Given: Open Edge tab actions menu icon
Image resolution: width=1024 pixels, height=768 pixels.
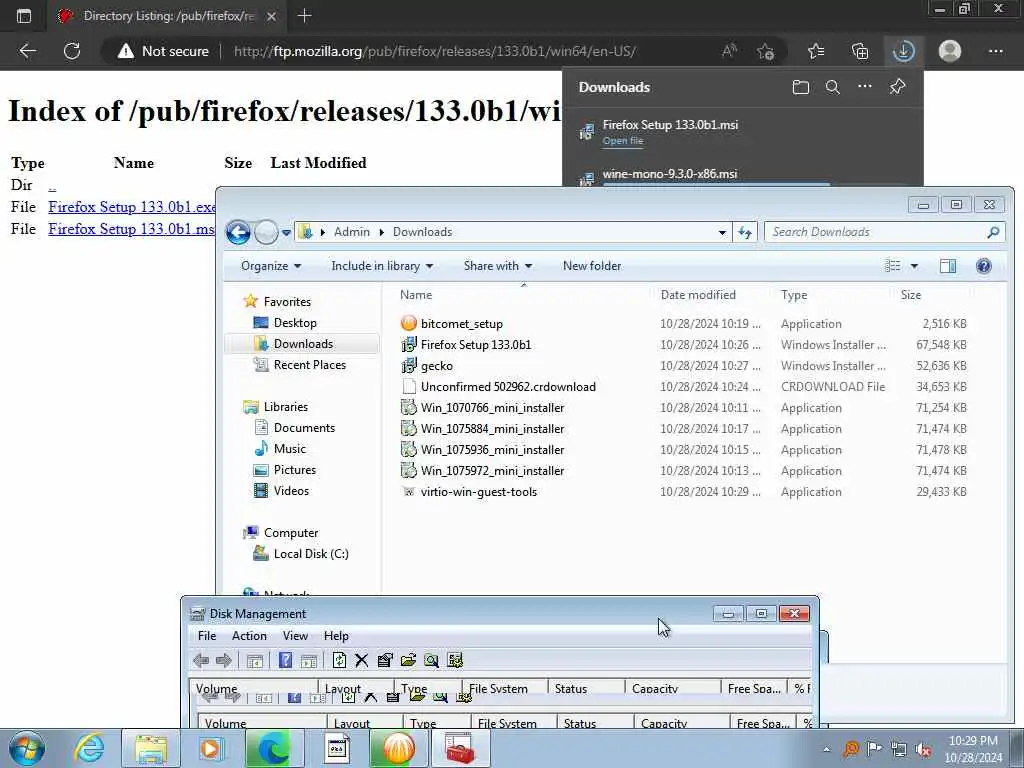Looking at the screenshot, I should pos(24,16).
